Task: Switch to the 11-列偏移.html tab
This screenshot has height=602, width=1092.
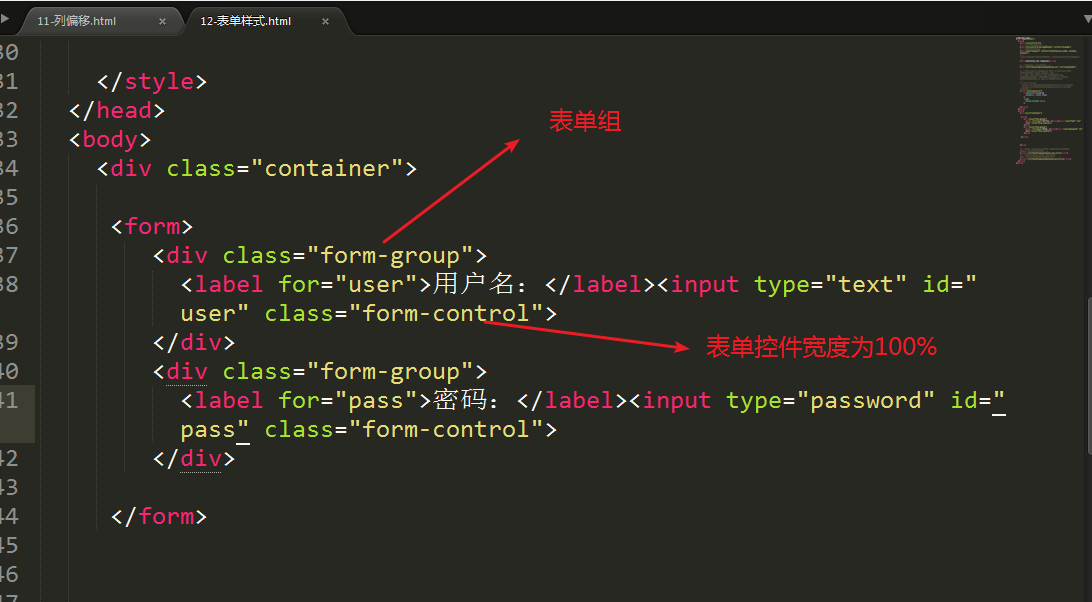Action: point(77,22)
